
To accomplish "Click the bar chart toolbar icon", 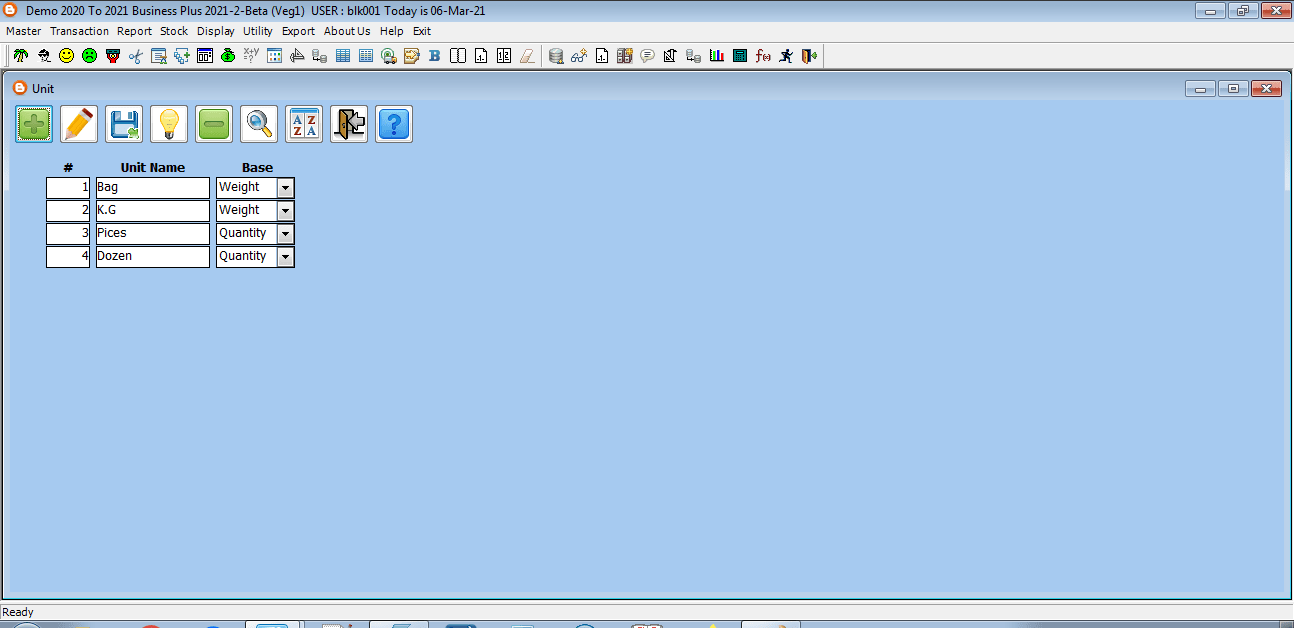I will click(x=716, y=56).
